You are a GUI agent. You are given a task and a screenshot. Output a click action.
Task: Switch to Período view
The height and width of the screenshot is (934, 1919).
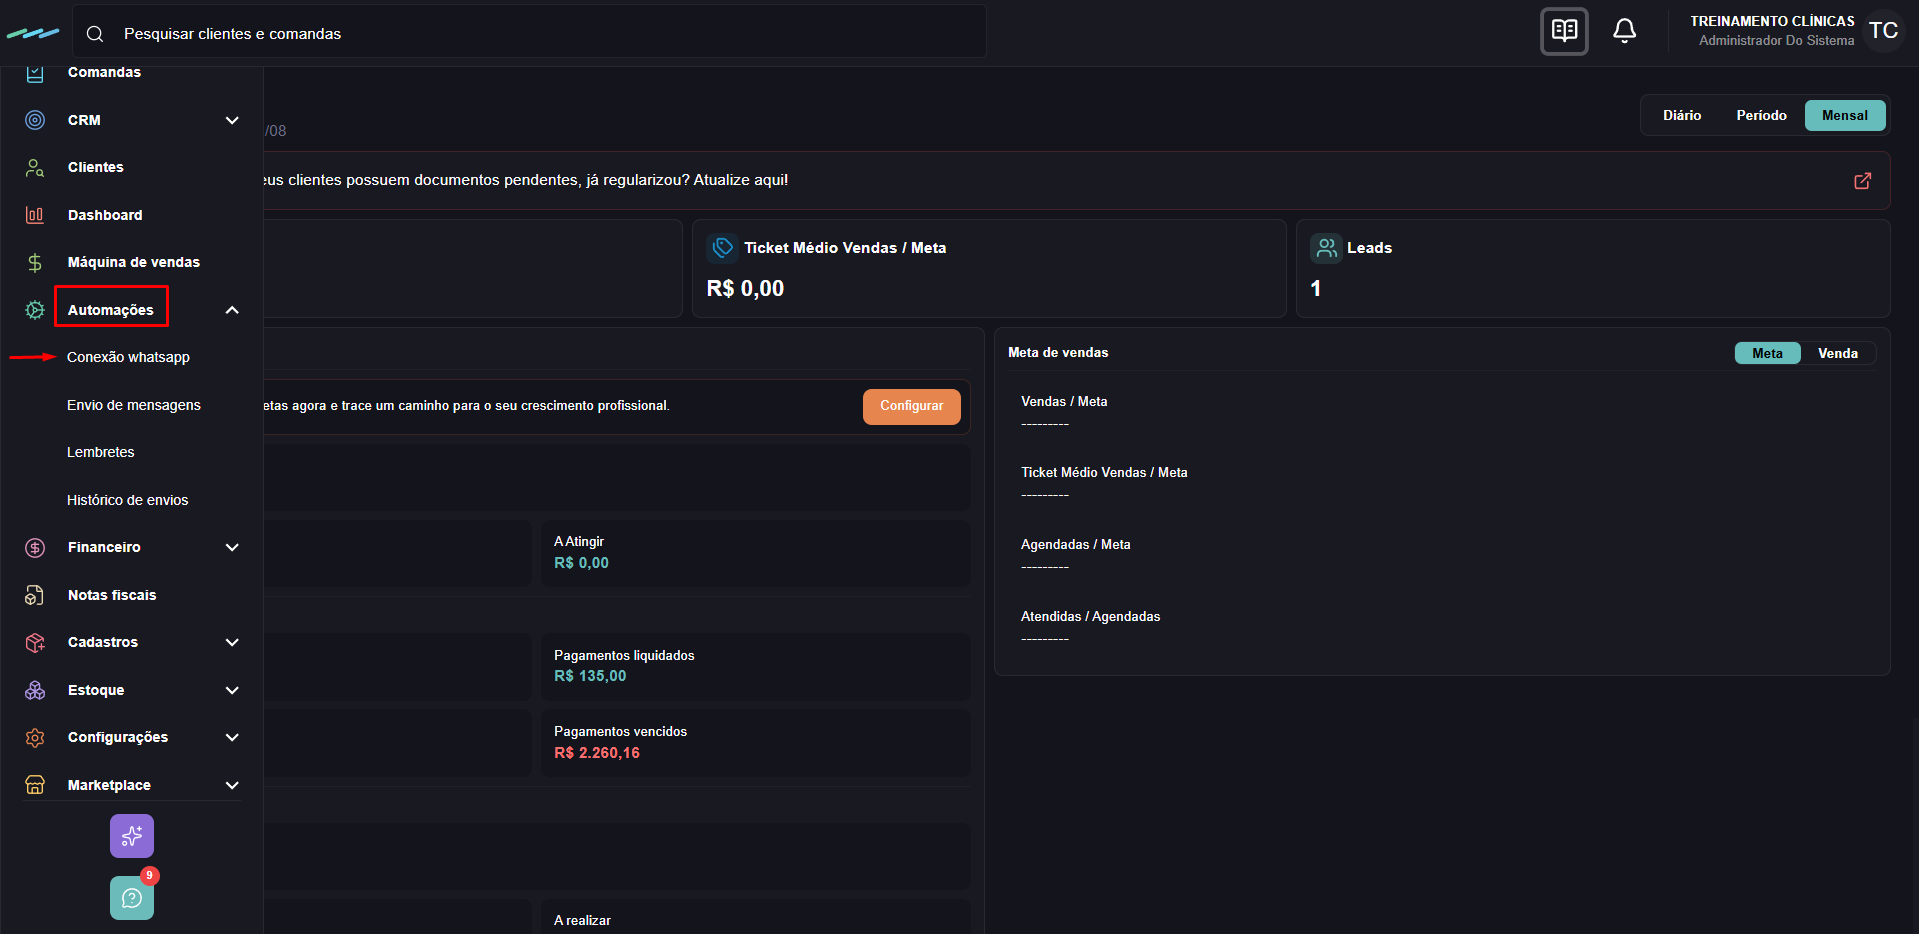click(1761, 116)
